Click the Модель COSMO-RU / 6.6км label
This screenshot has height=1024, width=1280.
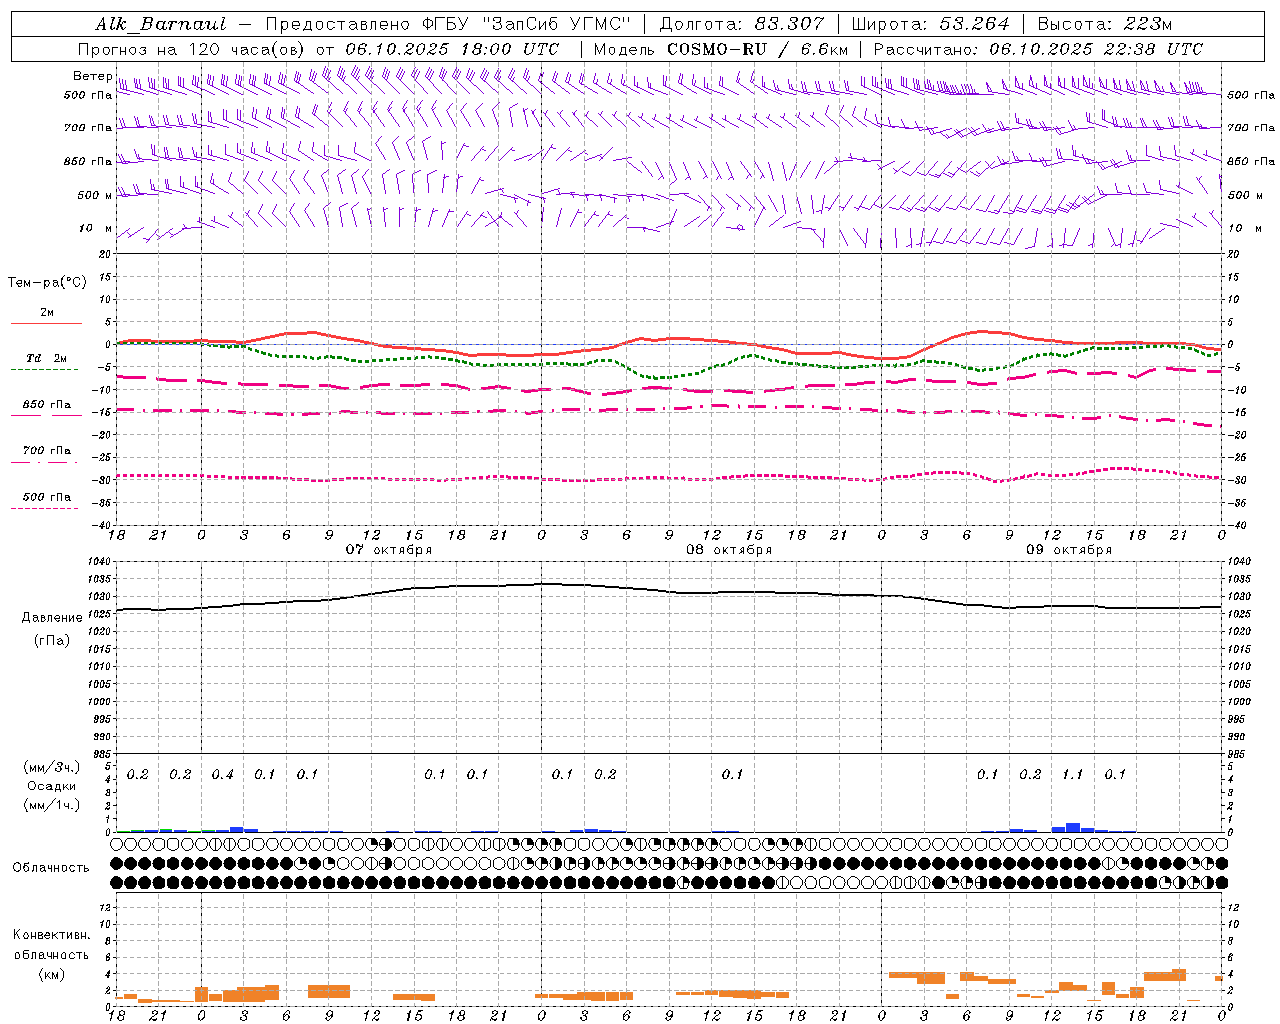721,49
